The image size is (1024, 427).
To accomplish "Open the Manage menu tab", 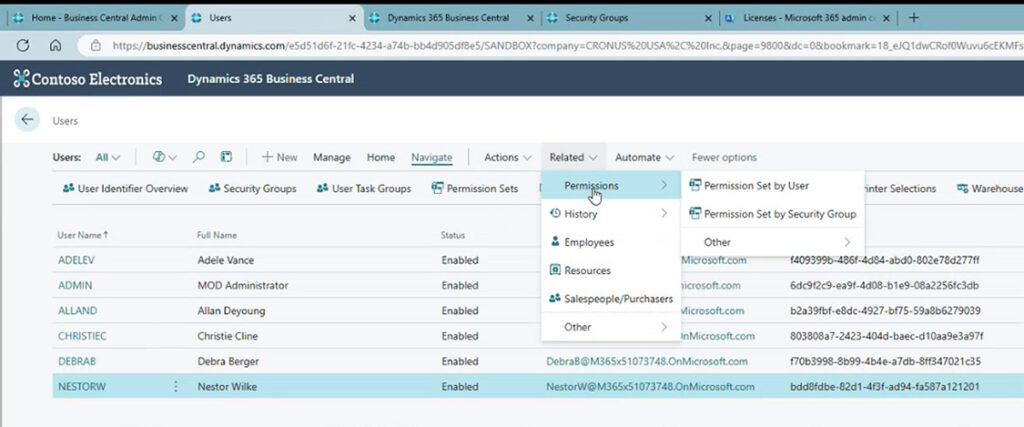I will tap(332, 157).
